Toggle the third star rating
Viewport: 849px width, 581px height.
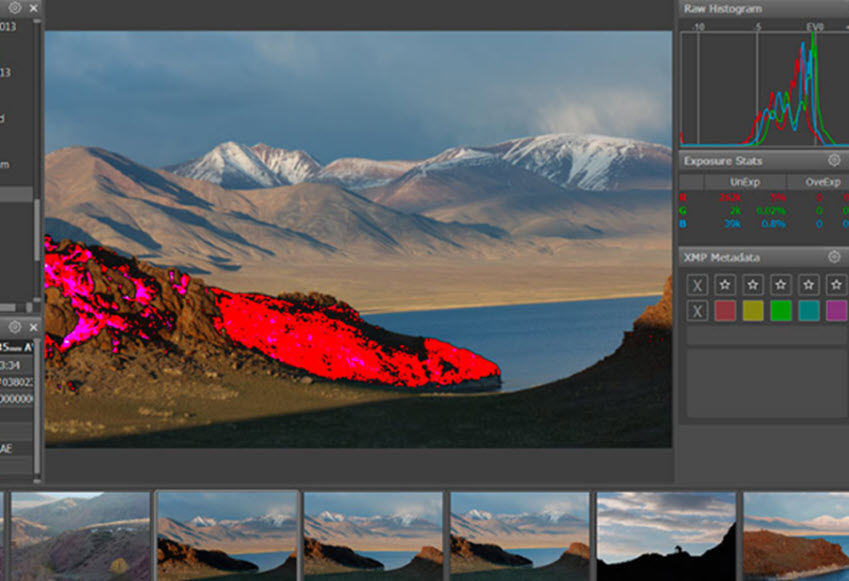[x=781, y=283]
